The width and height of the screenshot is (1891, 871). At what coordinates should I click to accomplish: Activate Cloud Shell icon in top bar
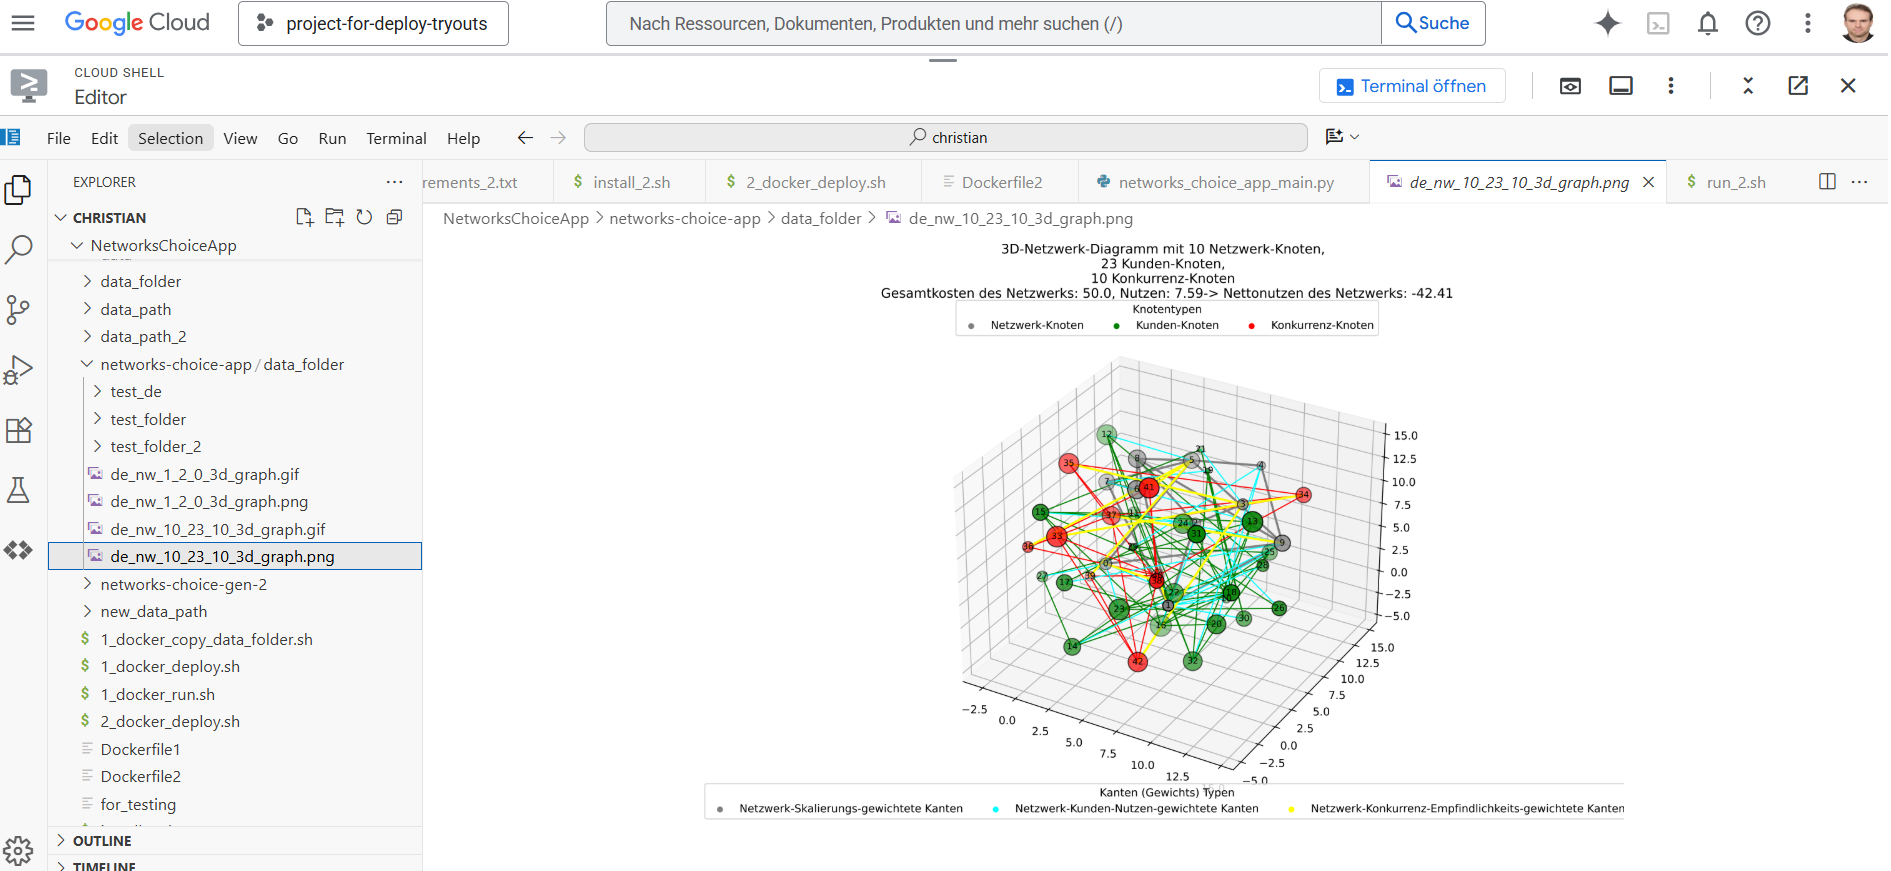point(1658,23)
